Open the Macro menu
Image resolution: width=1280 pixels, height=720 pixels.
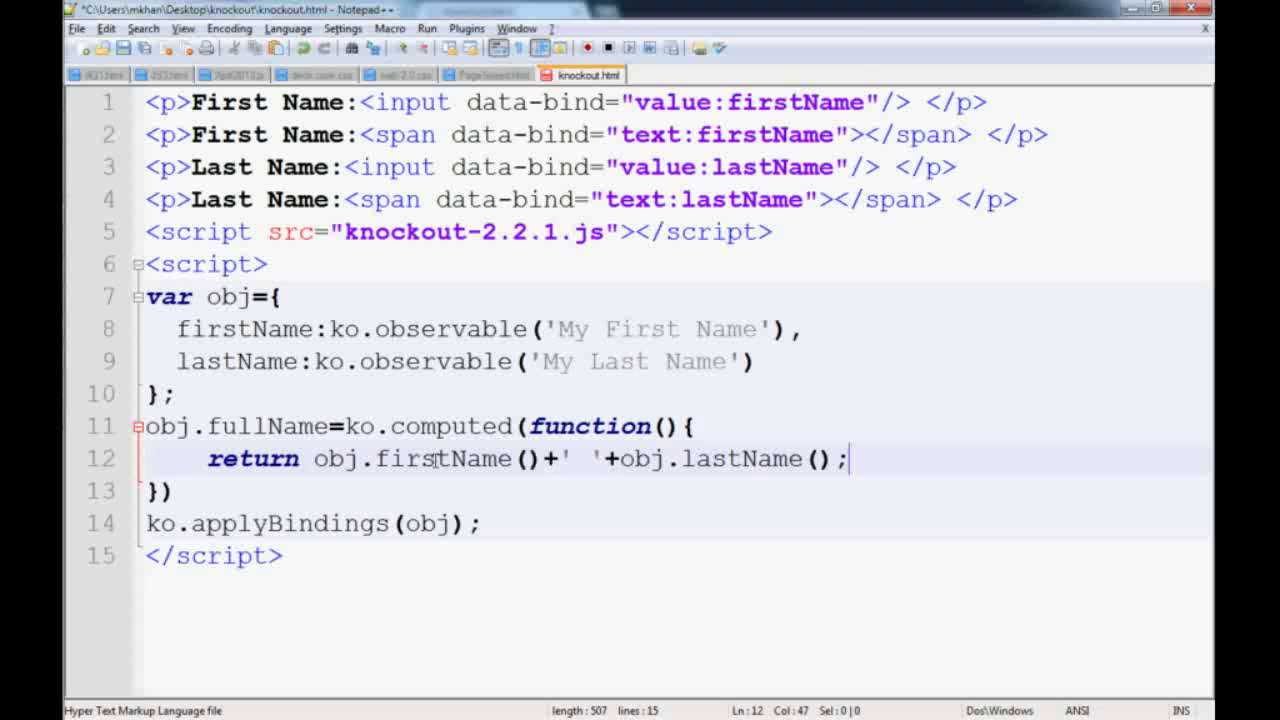390,29
